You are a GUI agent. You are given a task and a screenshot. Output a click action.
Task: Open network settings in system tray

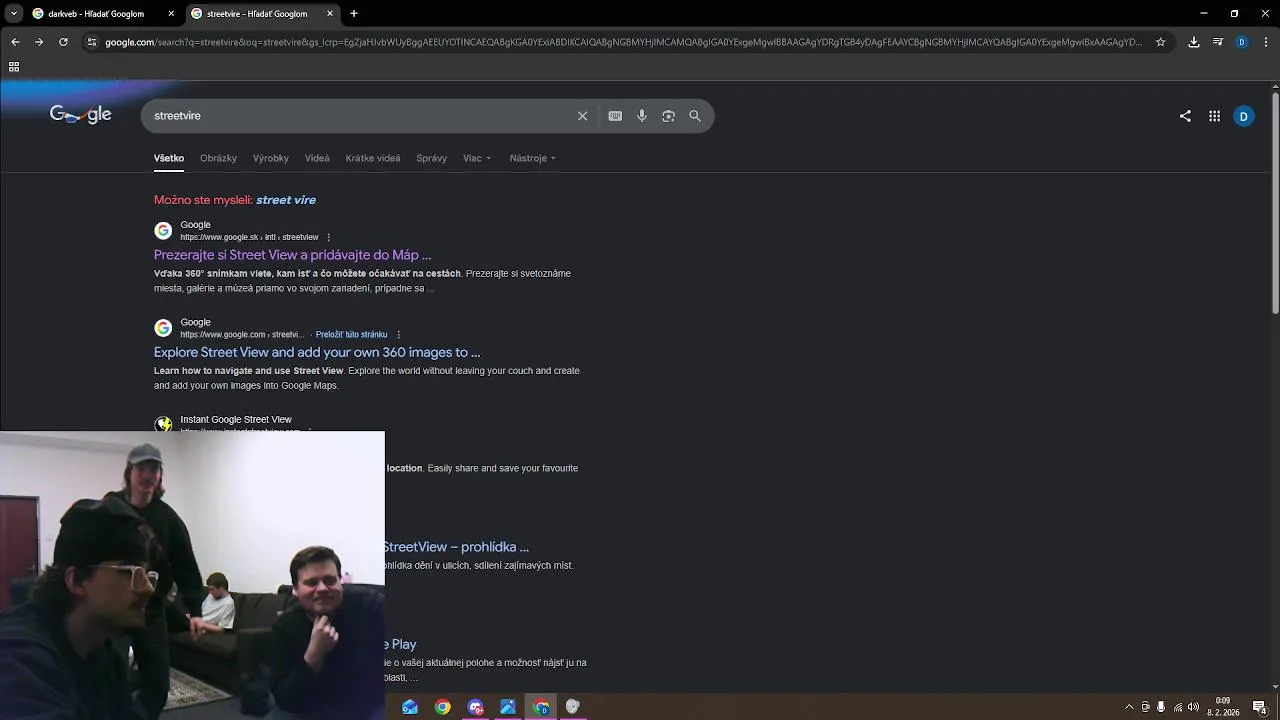1177,707
